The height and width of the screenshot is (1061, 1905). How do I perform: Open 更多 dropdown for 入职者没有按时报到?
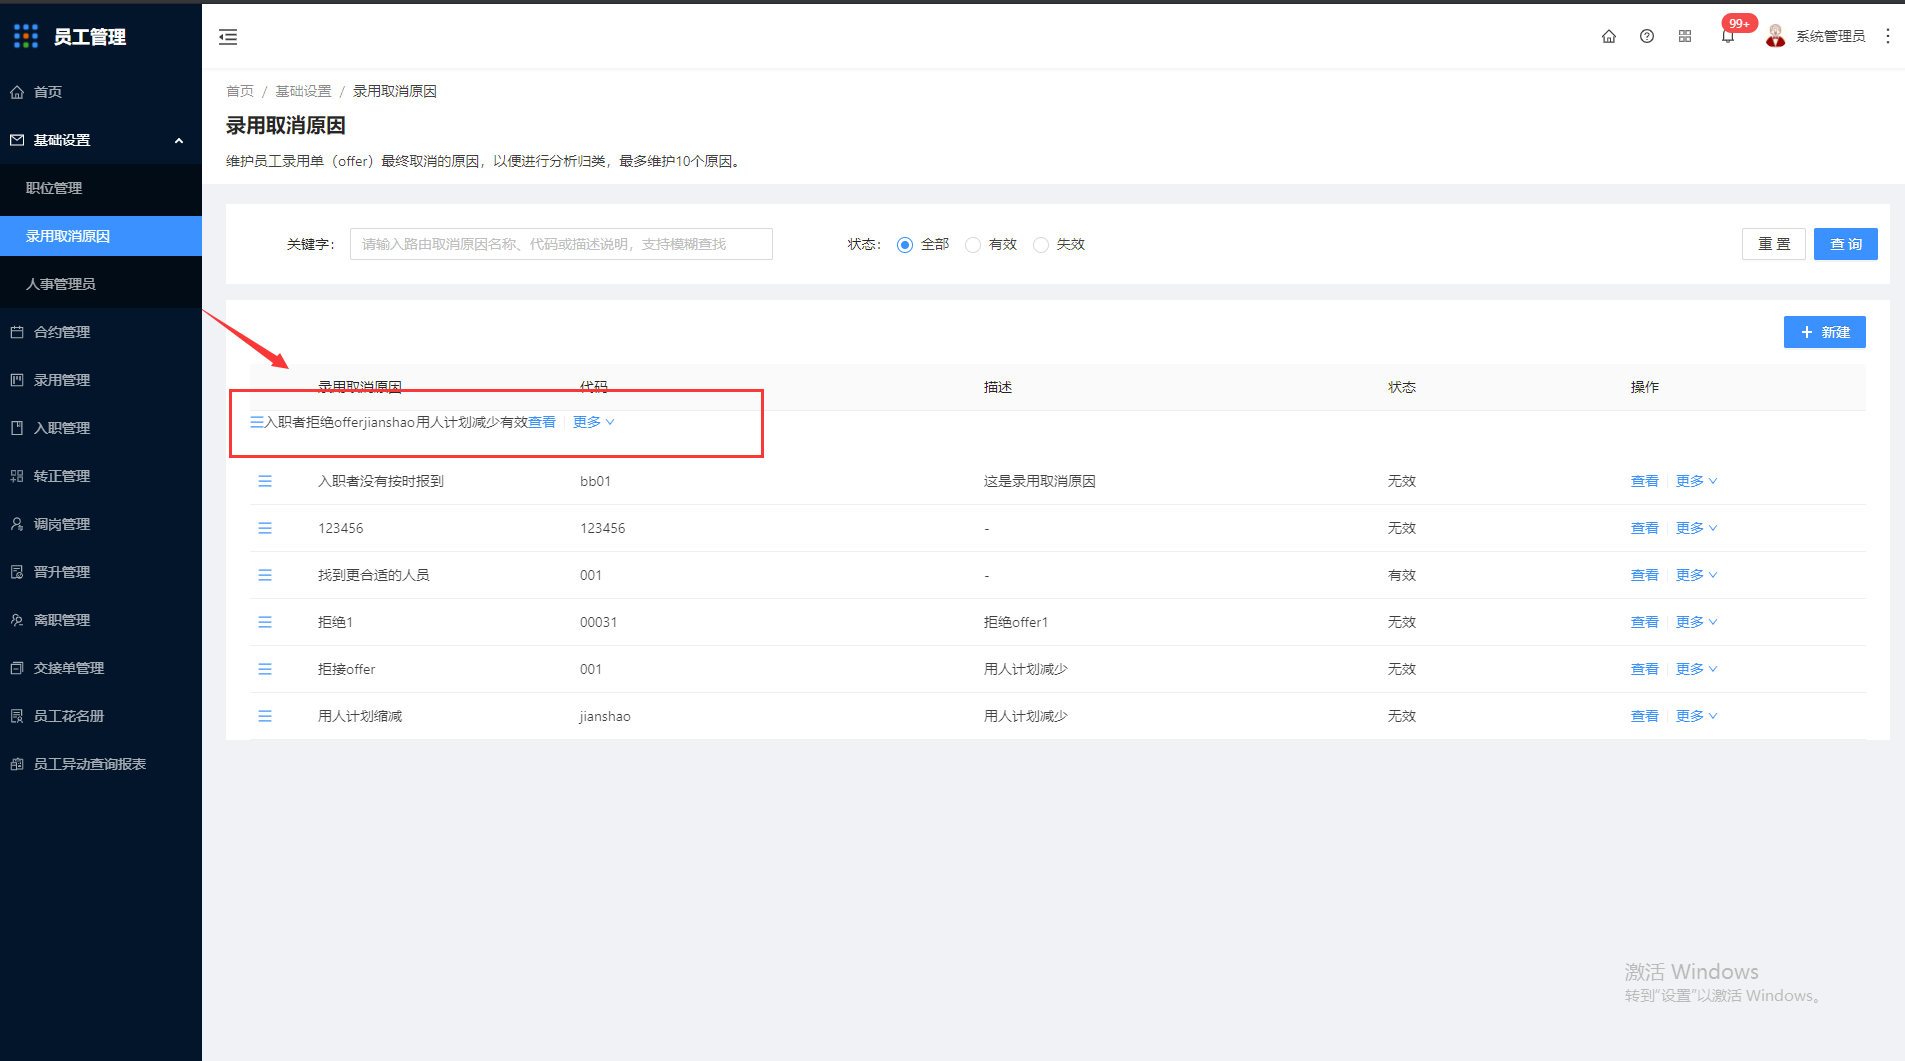1696,481
